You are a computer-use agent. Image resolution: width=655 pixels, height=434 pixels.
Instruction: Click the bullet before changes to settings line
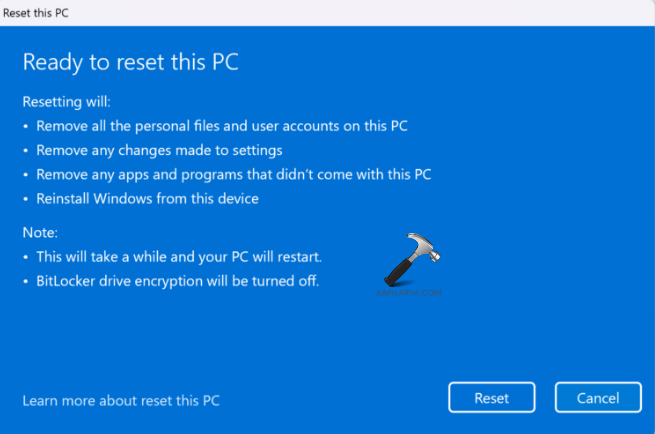26,150
